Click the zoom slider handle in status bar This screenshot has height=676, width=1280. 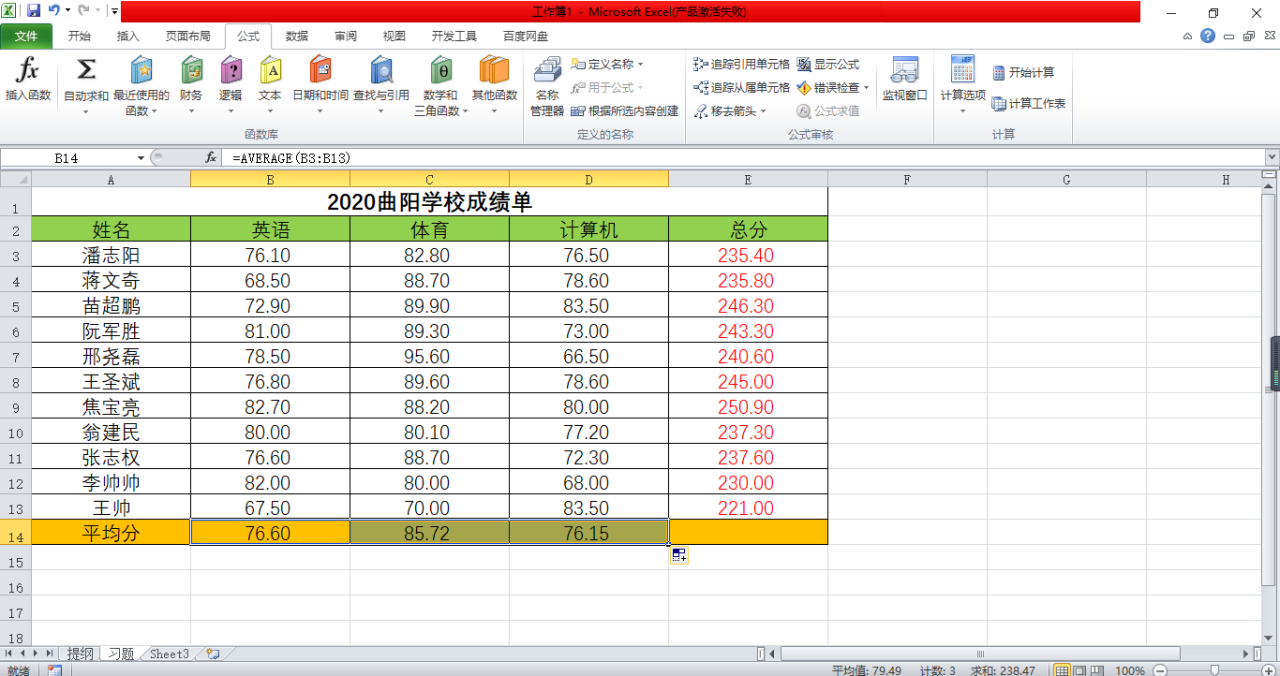1214,670
